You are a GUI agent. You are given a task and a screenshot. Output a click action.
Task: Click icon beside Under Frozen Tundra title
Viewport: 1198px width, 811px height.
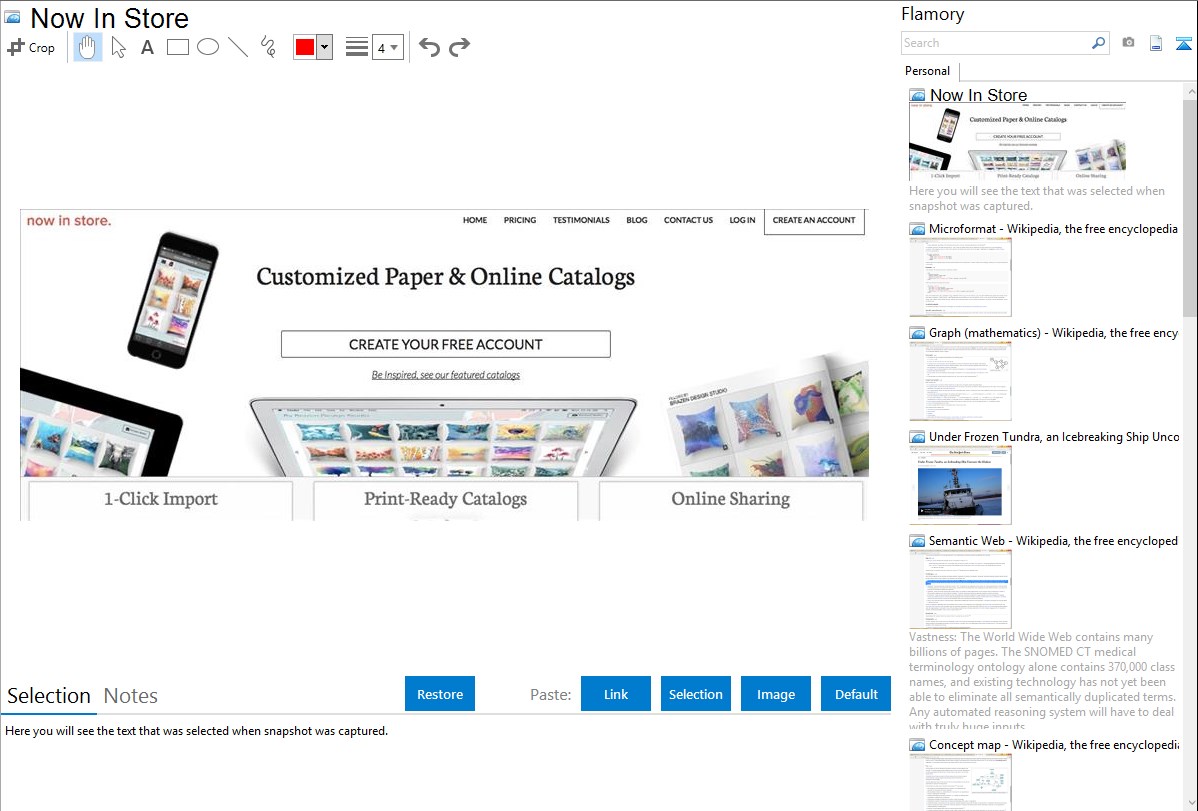point(917,437)
